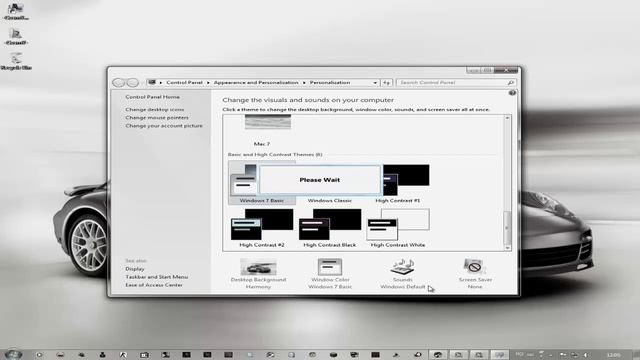This screenshot has height=360, width=640.
Task: Go forward with the Forward arrow button
Action: coord(132,82)
